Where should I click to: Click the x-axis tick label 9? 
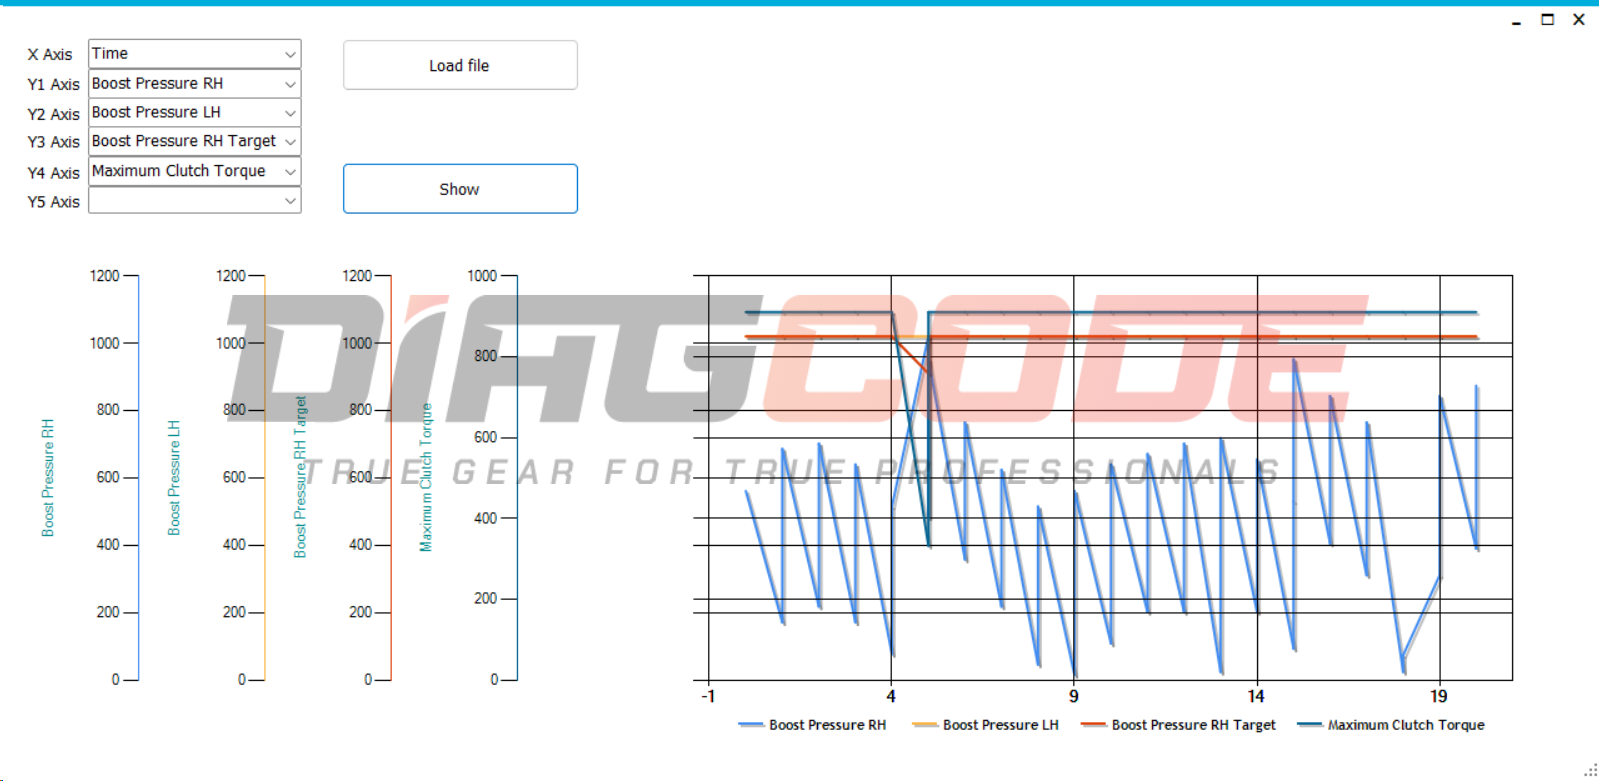pyautogui.click(x=1074, y=696)
